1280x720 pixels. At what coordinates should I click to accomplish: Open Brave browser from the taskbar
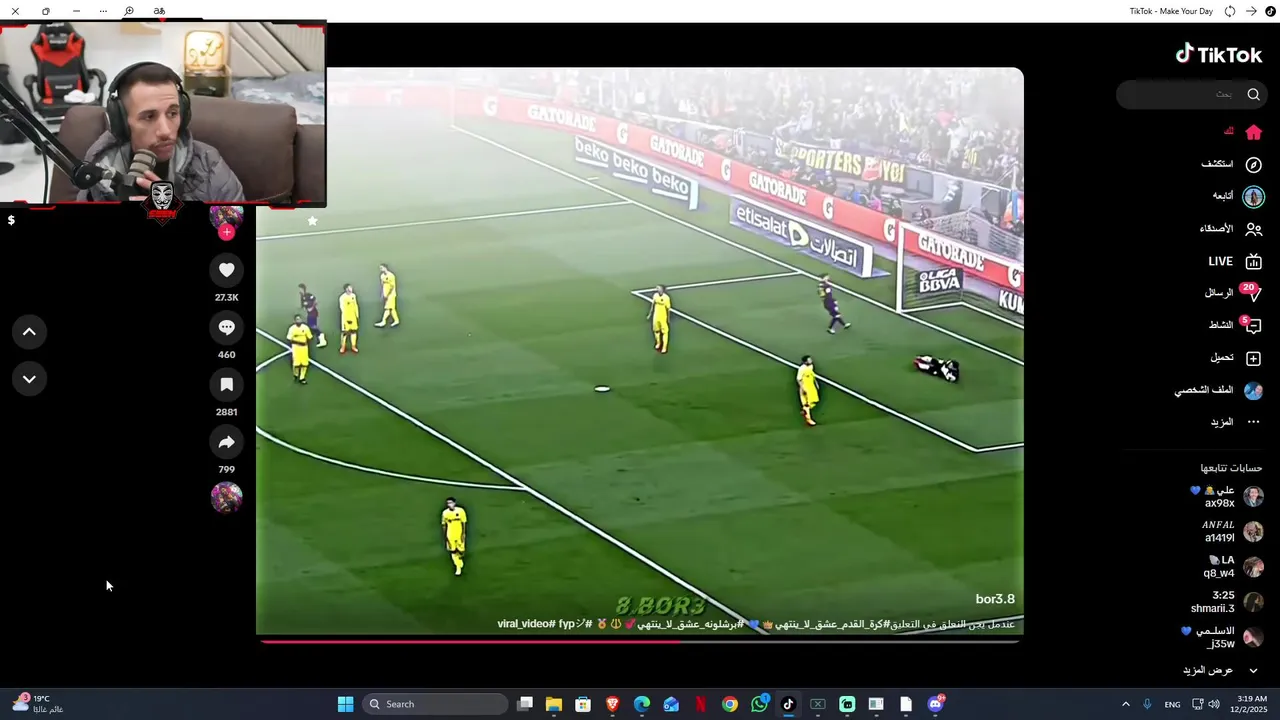coord(612,704)
